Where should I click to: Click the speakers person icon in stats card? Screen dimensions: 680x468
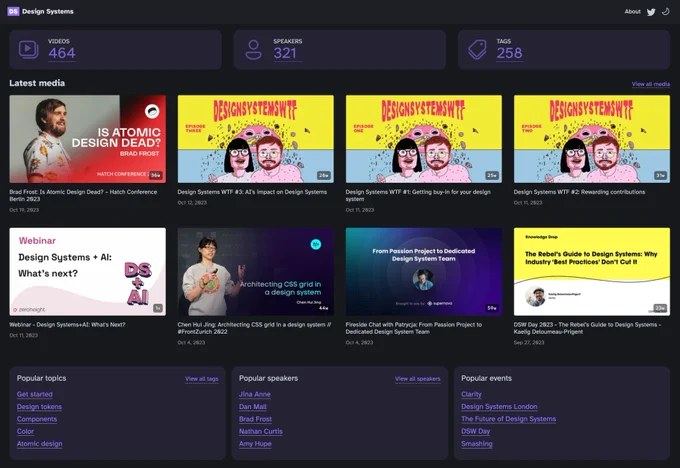[x=253, y=49]
